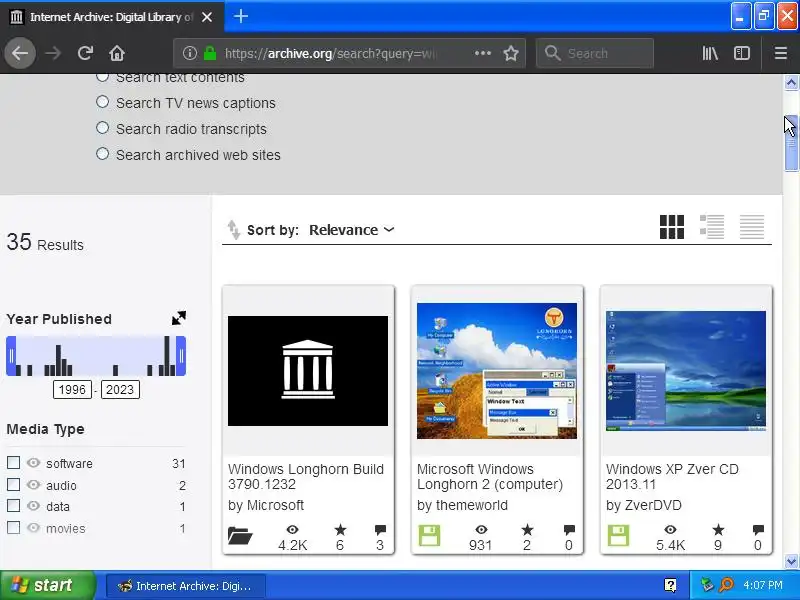
Task: Toggle eye icon for movies filter
Action: [x=34, y=527]
